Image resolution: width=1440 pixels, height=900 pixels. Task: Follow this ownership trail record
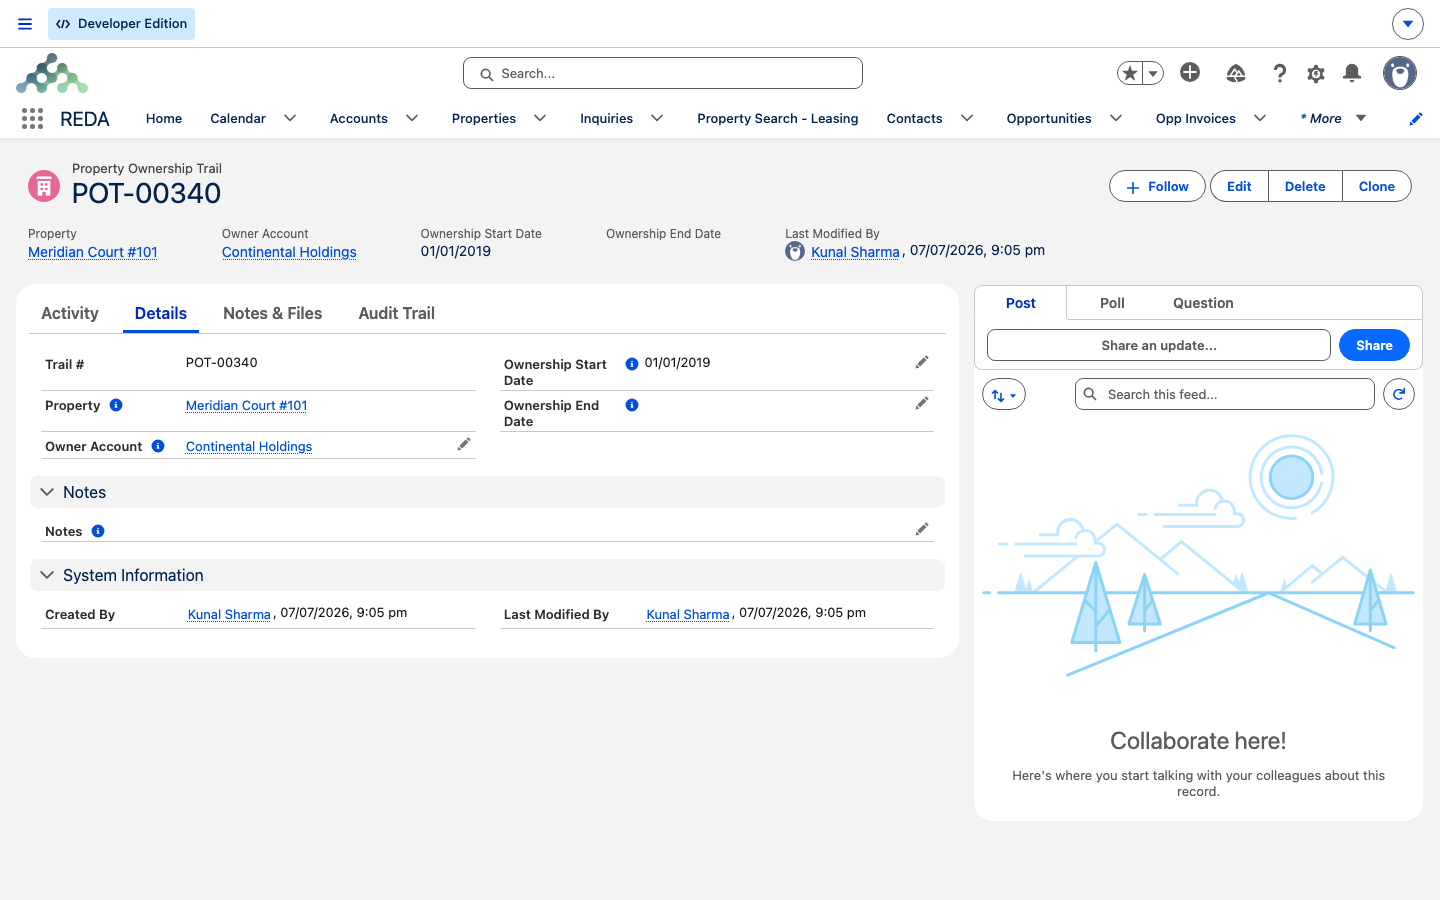pos(1157,186)
